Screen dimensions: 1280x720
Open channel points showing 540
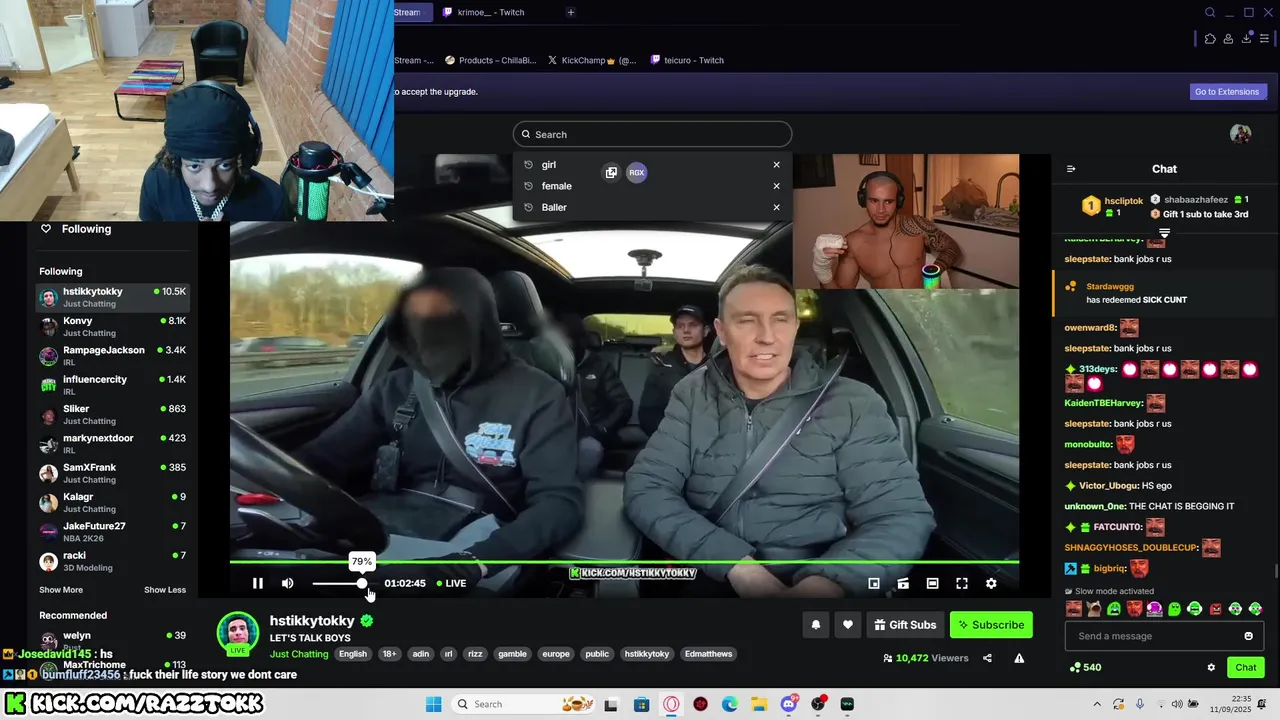tap(1085, 667)
